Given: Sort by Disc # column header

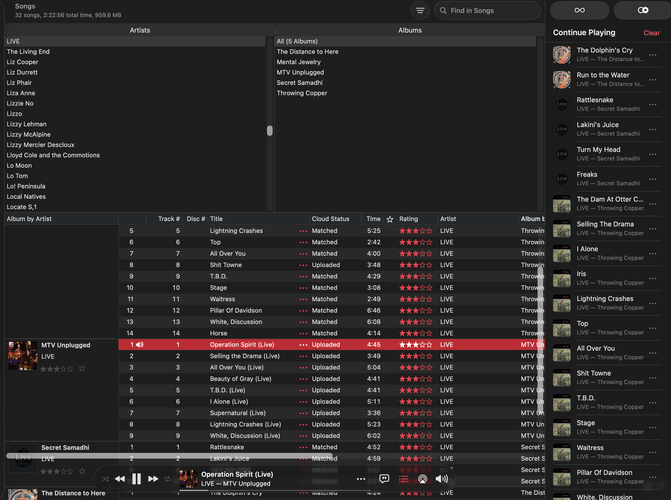Looking at the screenshot, I should [x=195, y=219].
